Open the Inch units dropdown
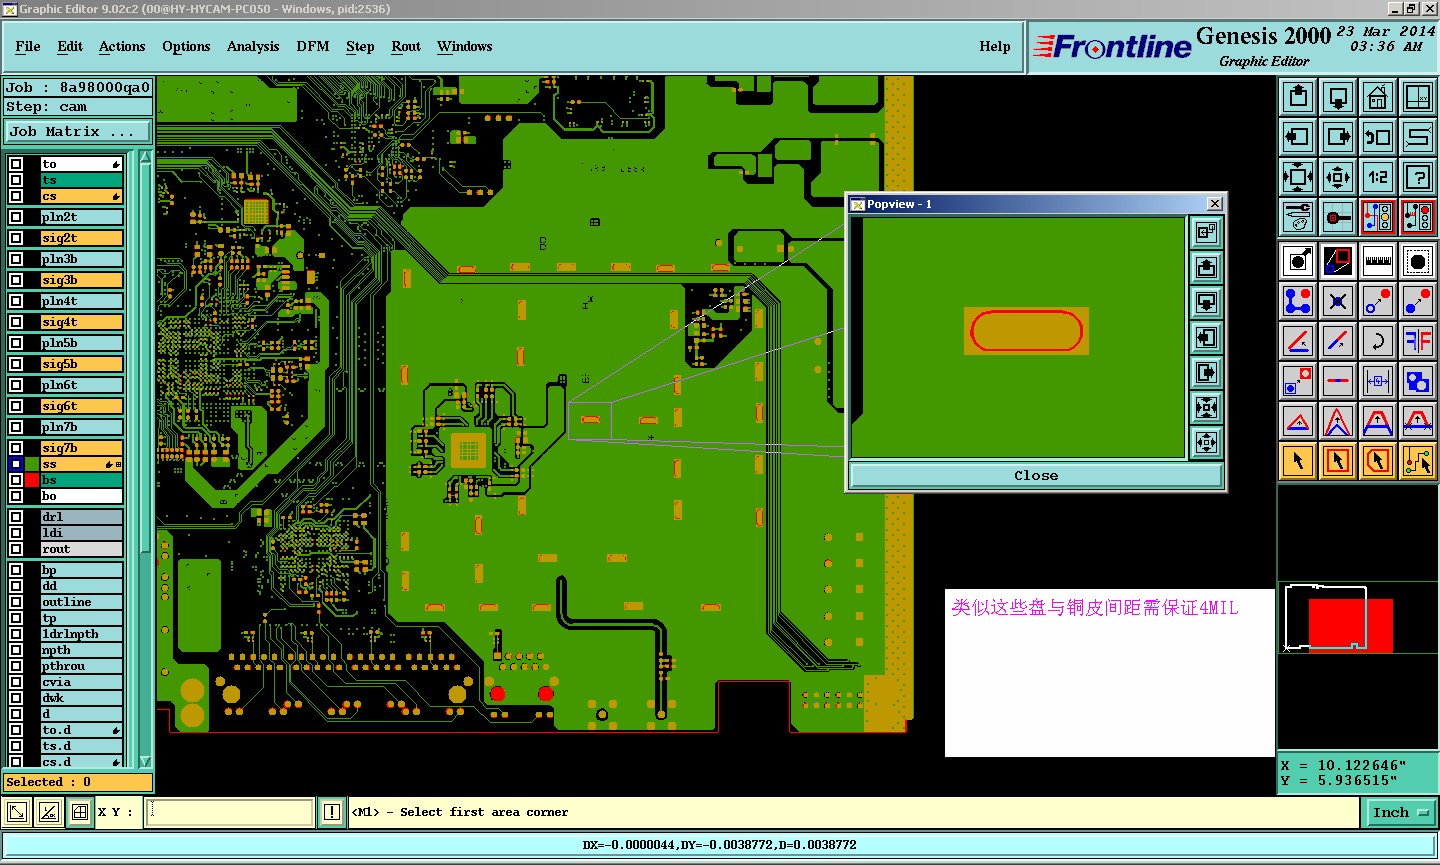 click(1399, 813)
